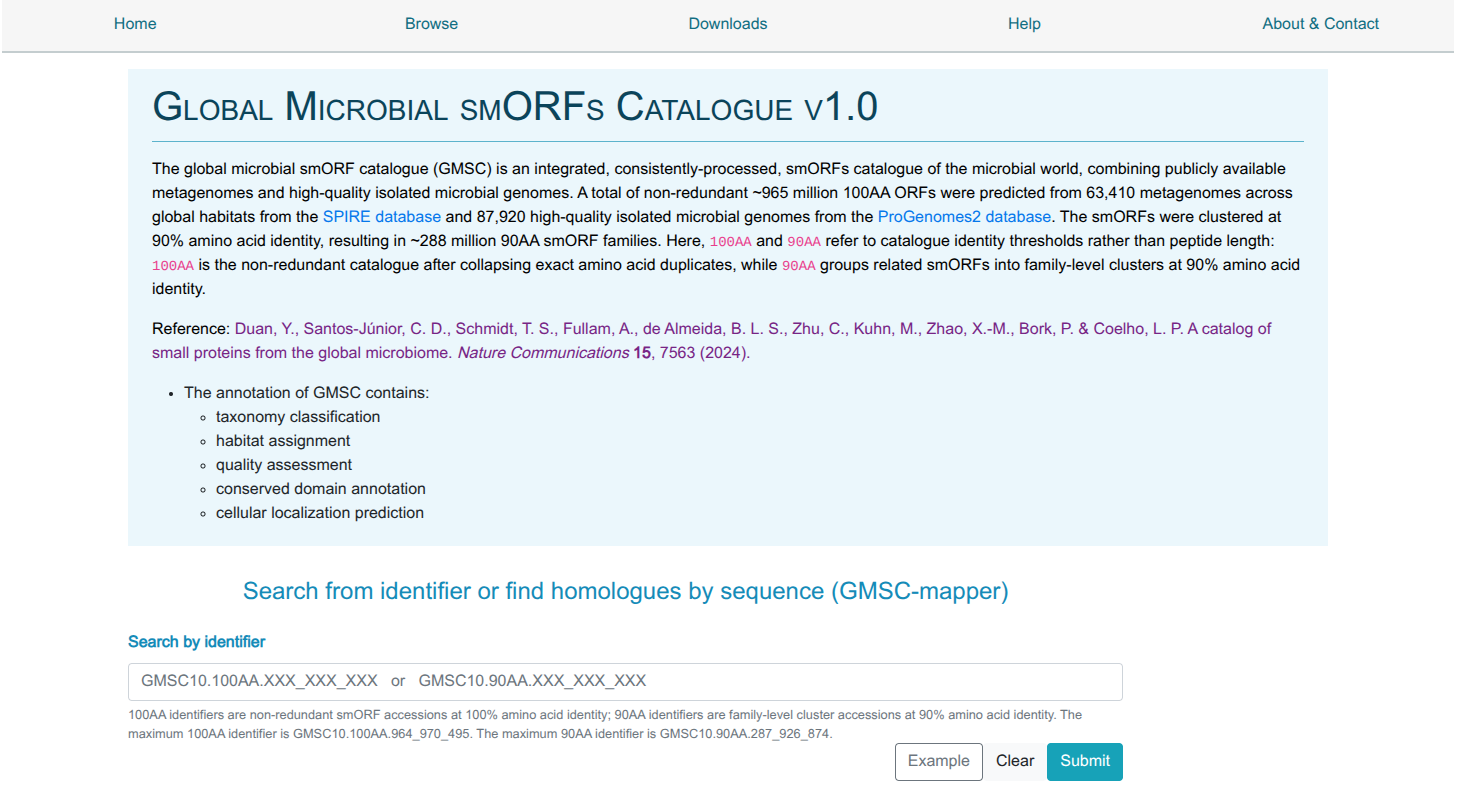Go to the Downloads section
1458x790 pixels.
(727, 23)
